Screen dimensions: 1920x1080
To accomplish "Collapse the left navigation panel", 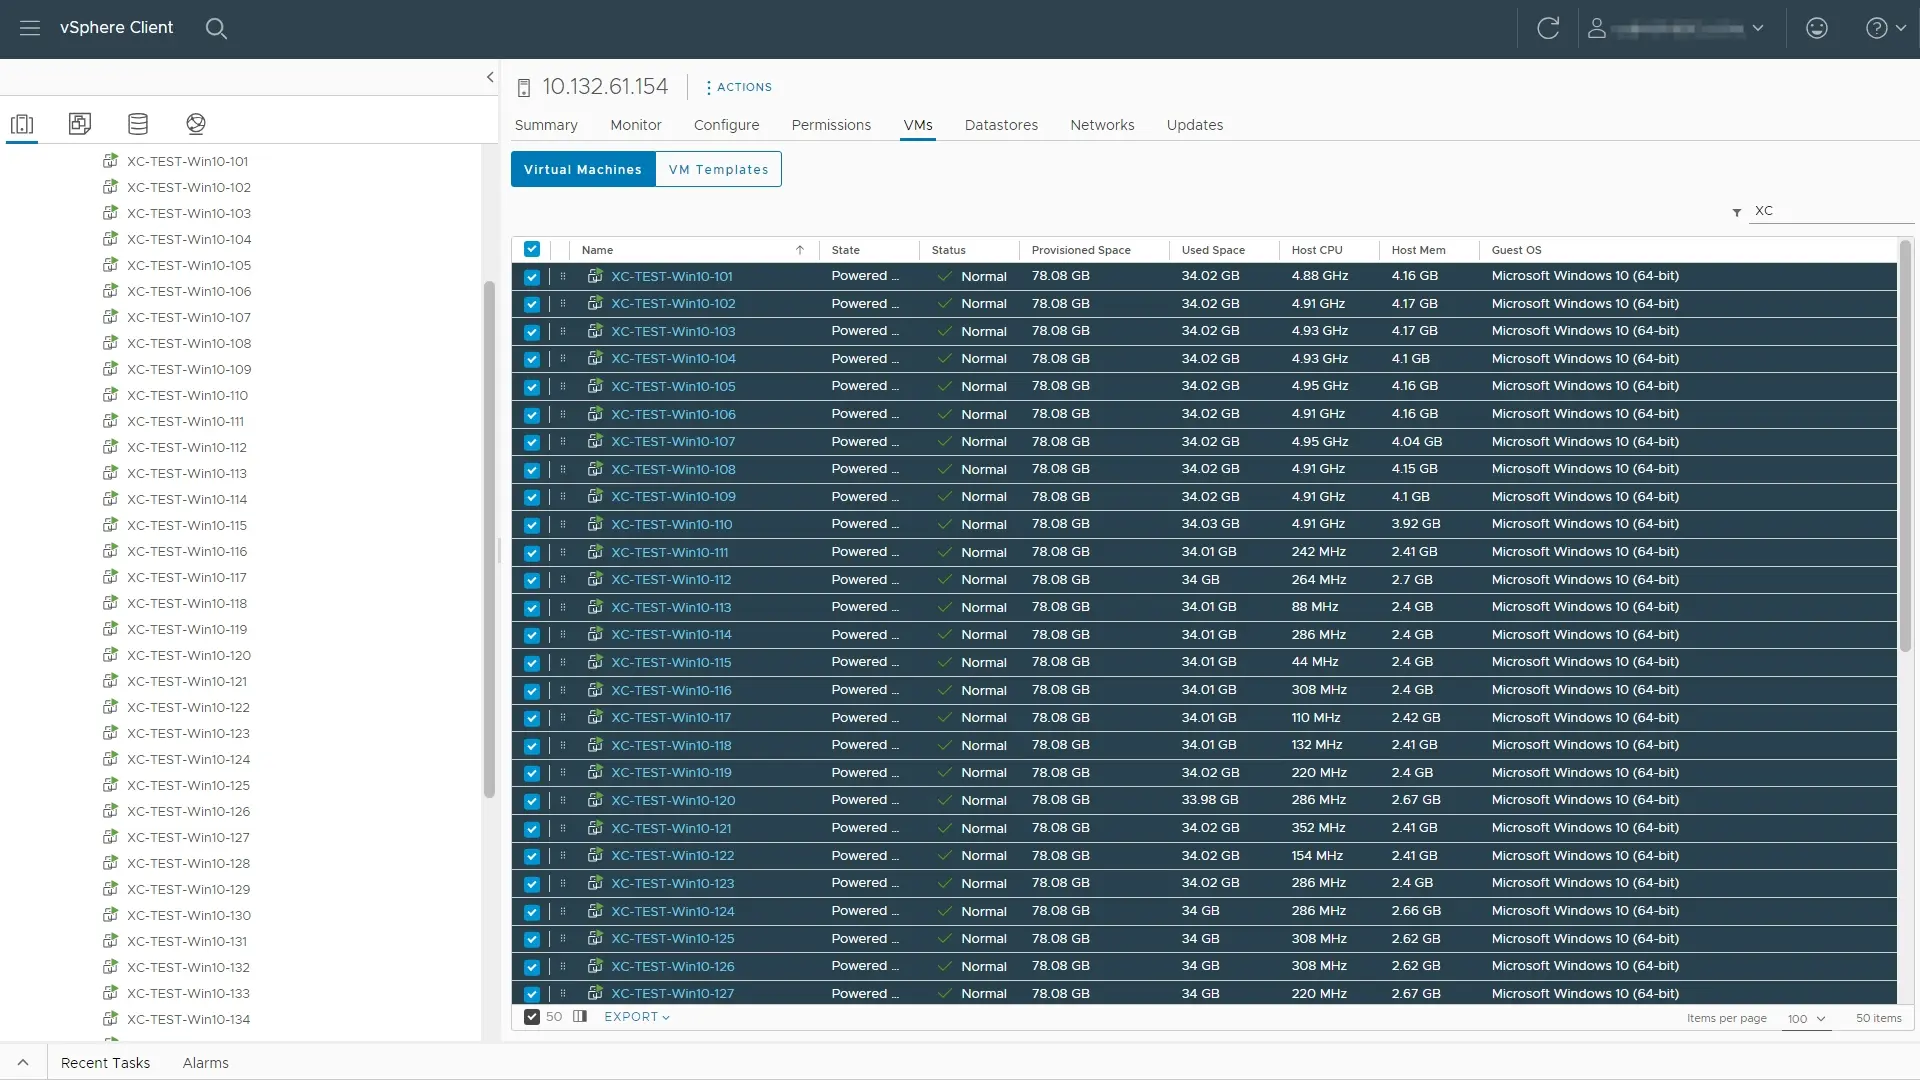I will pyautogui.click(x=490, y=77).
